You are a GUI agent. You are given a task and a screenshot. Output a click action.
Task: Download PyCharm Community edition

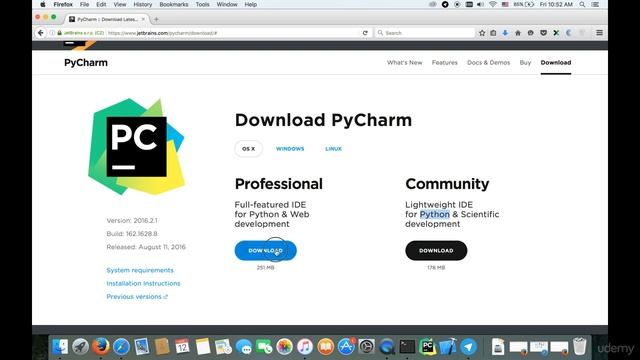click(436, 251)
